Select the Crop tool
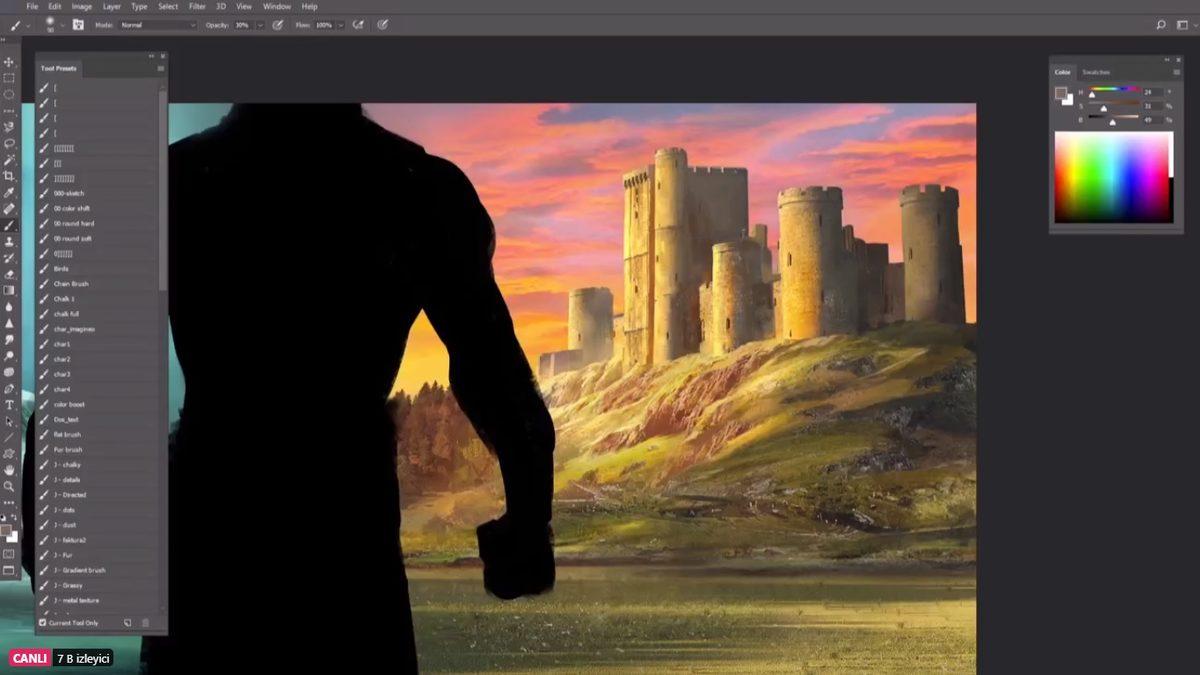This screenshot has height=675, width=1200. (9, 176)
